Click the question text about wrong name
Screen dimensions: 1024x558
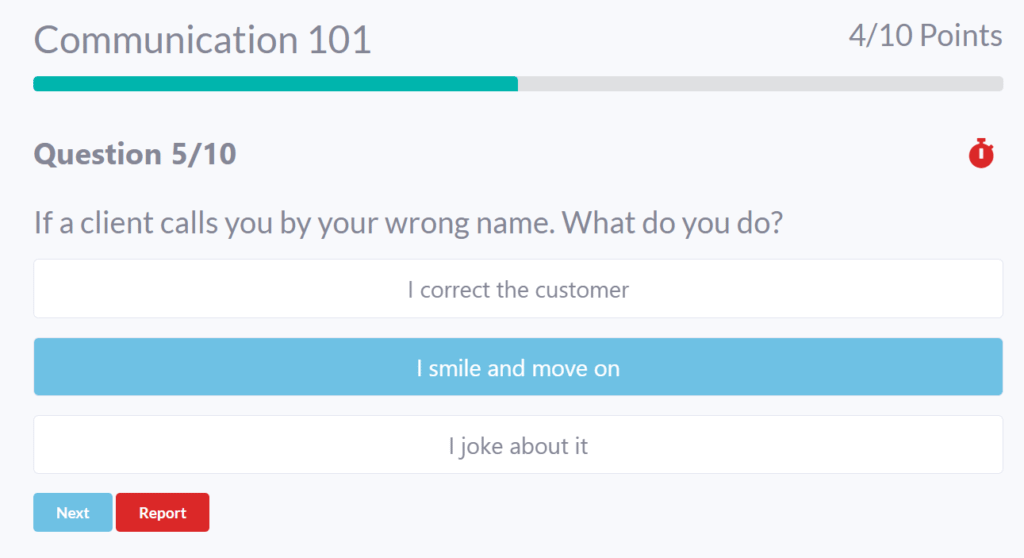coord(408,222)
